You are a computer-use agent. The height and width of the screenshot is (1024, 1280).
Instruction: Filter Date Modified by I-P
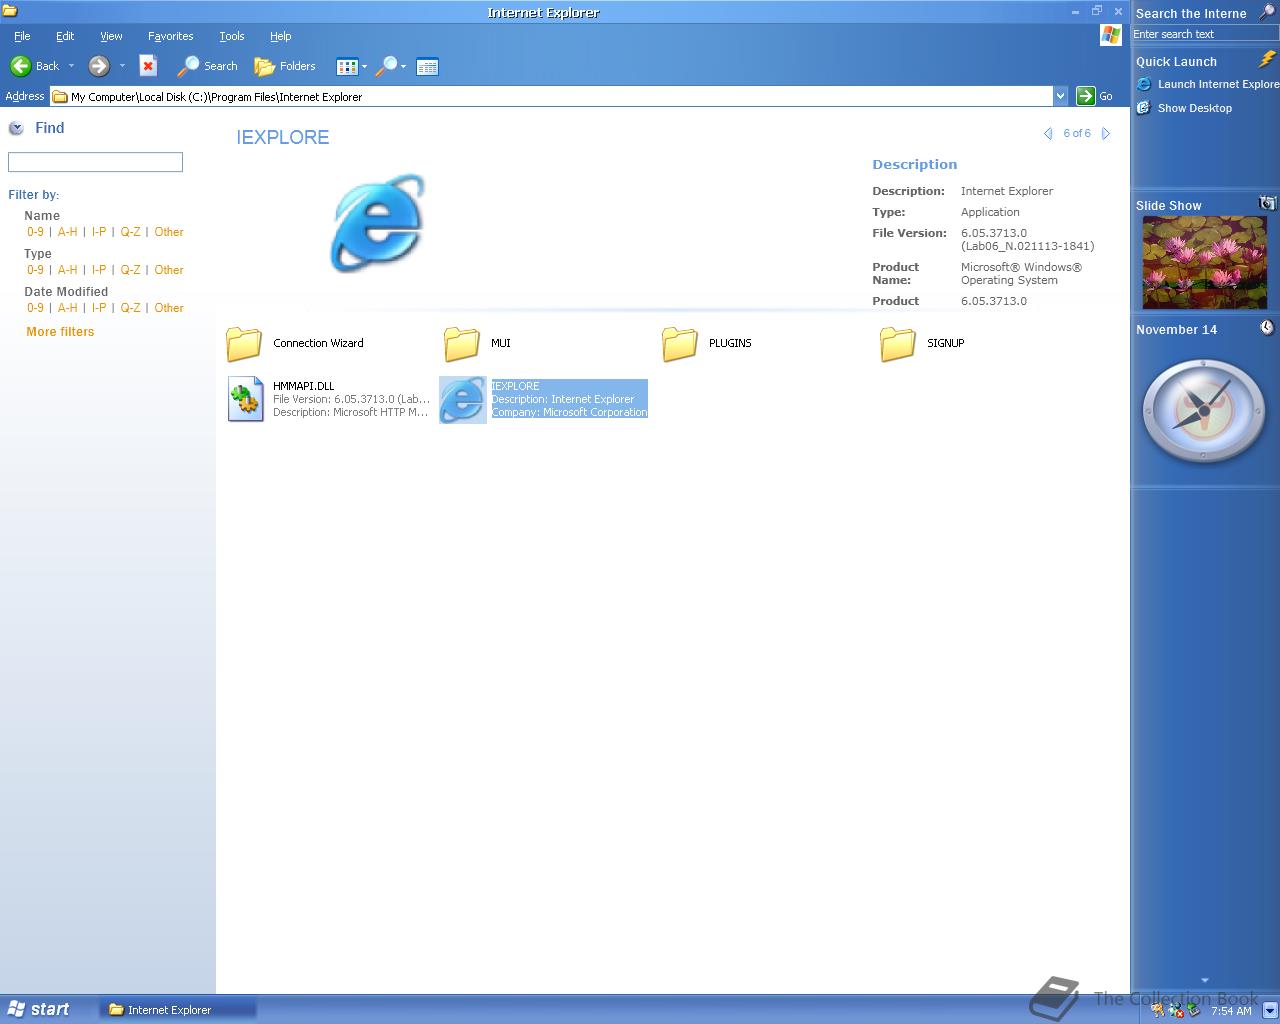pyautogui.click(x=99, y=308)
